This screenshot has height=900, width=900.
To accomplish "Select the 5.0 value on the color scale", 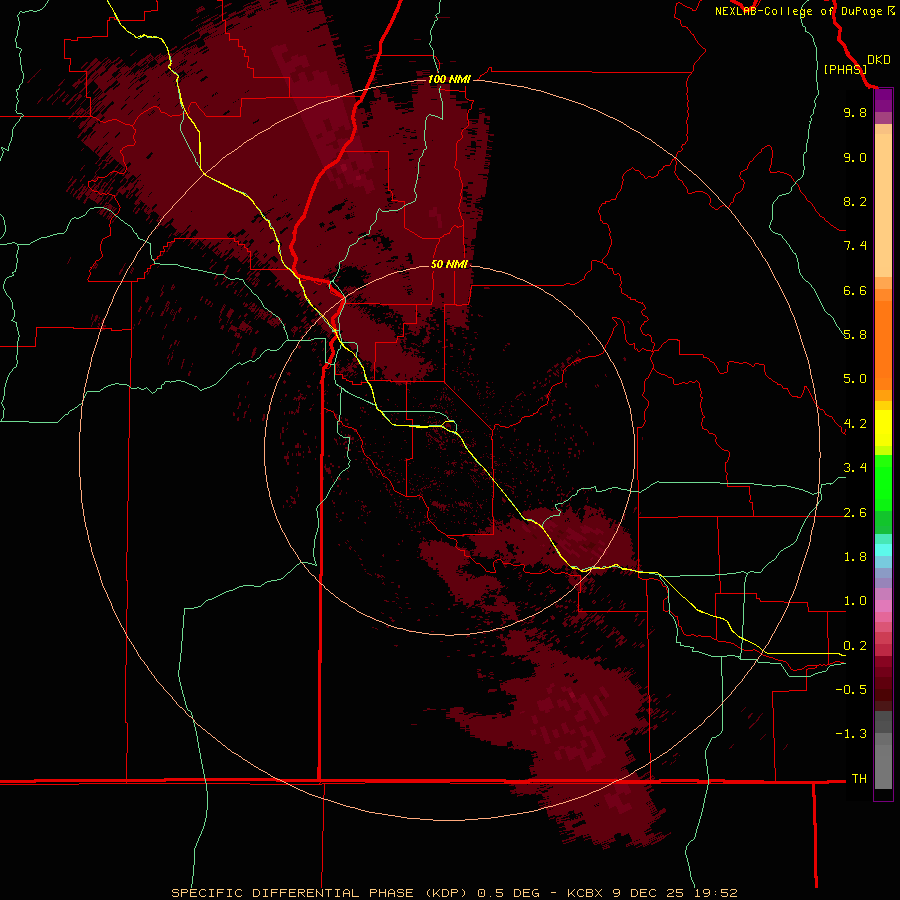I will coord(855,379).
